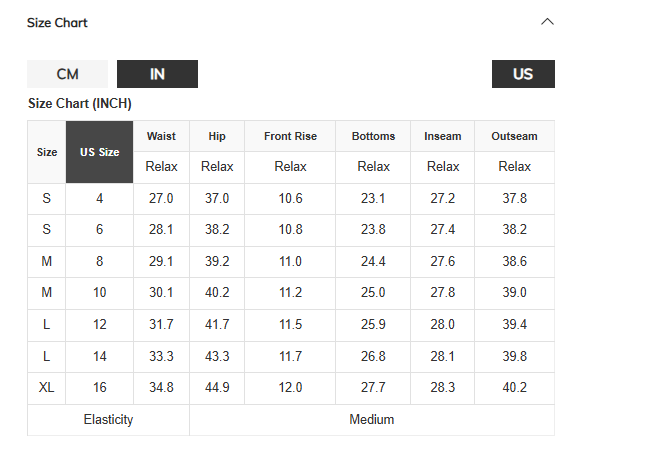The image size is (670, 453).
Task: Toggle the US sizing button
Action: 523,74
